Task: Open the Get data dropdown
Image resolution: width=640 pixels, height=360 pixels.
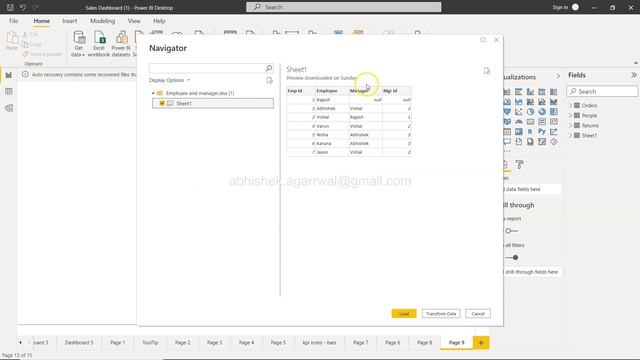Action: 78,44
